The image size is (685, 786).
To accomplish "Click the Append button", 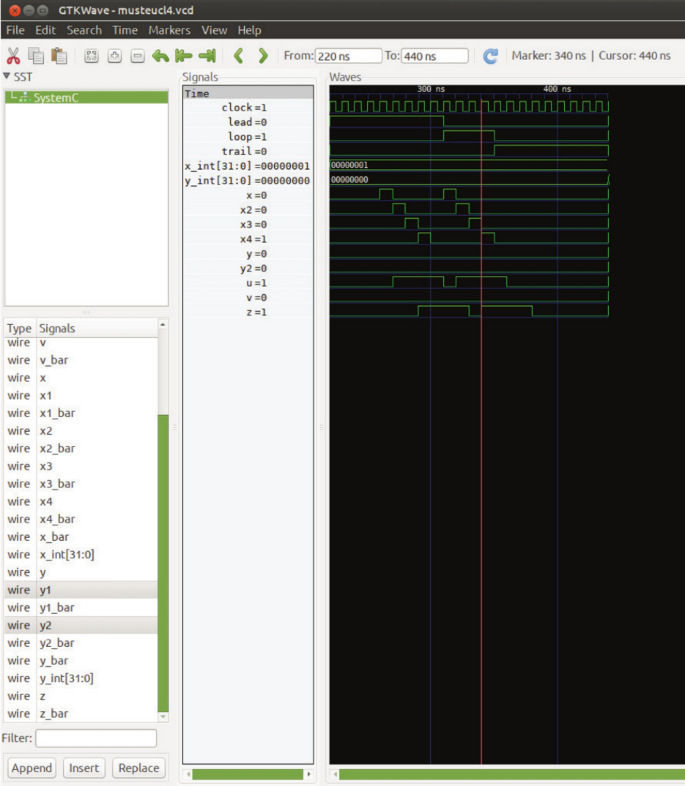I will [x=32, y=767].
